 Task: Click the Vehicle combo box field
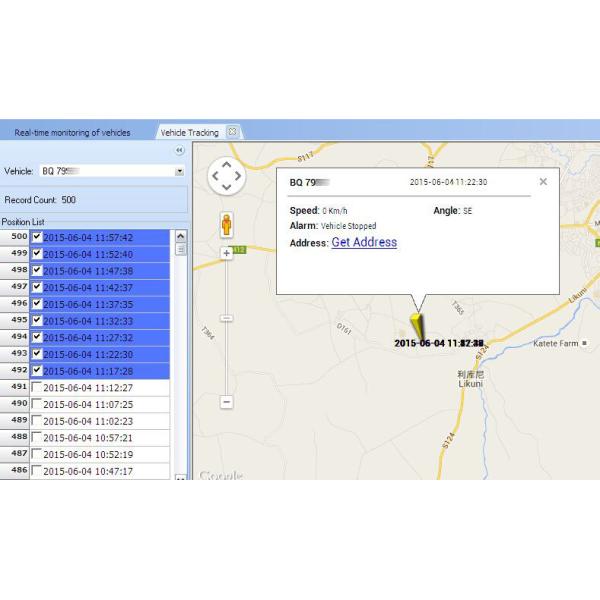(x=112, y=171)
